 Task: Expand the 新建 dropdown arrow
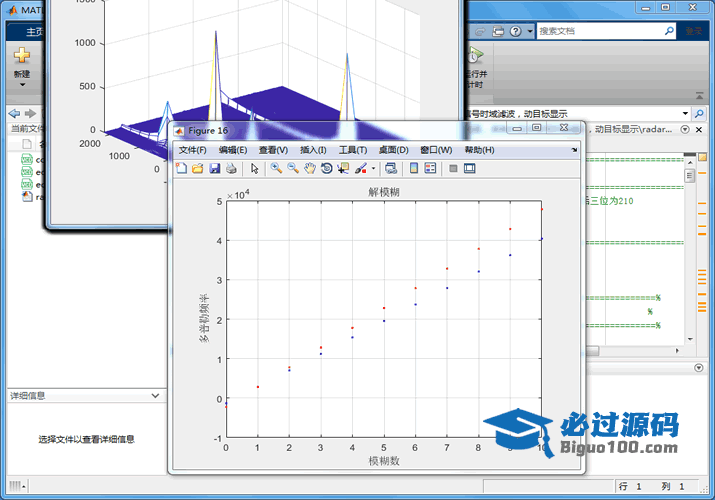tap(22, 85)
